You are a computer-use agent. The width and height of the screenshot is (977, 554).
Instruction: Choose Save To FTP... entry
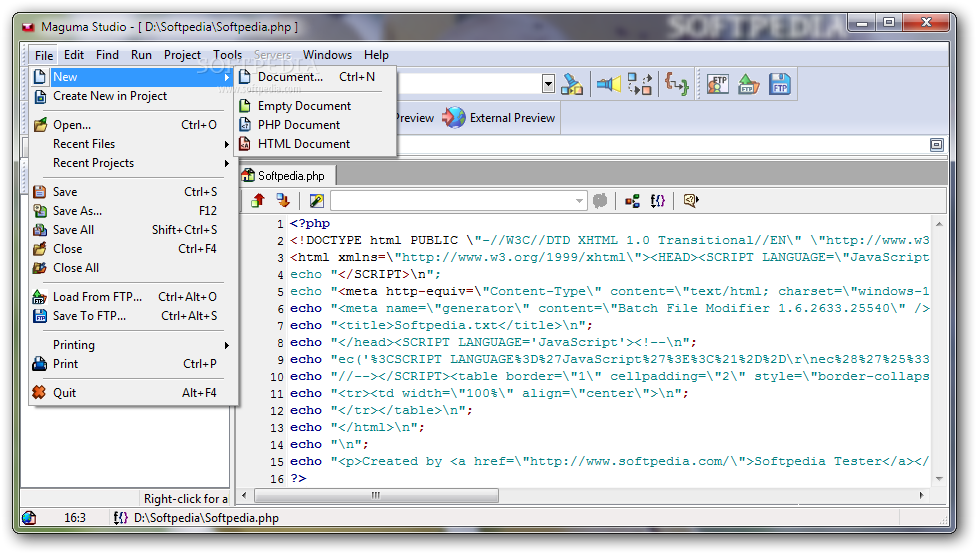point(133,316)
